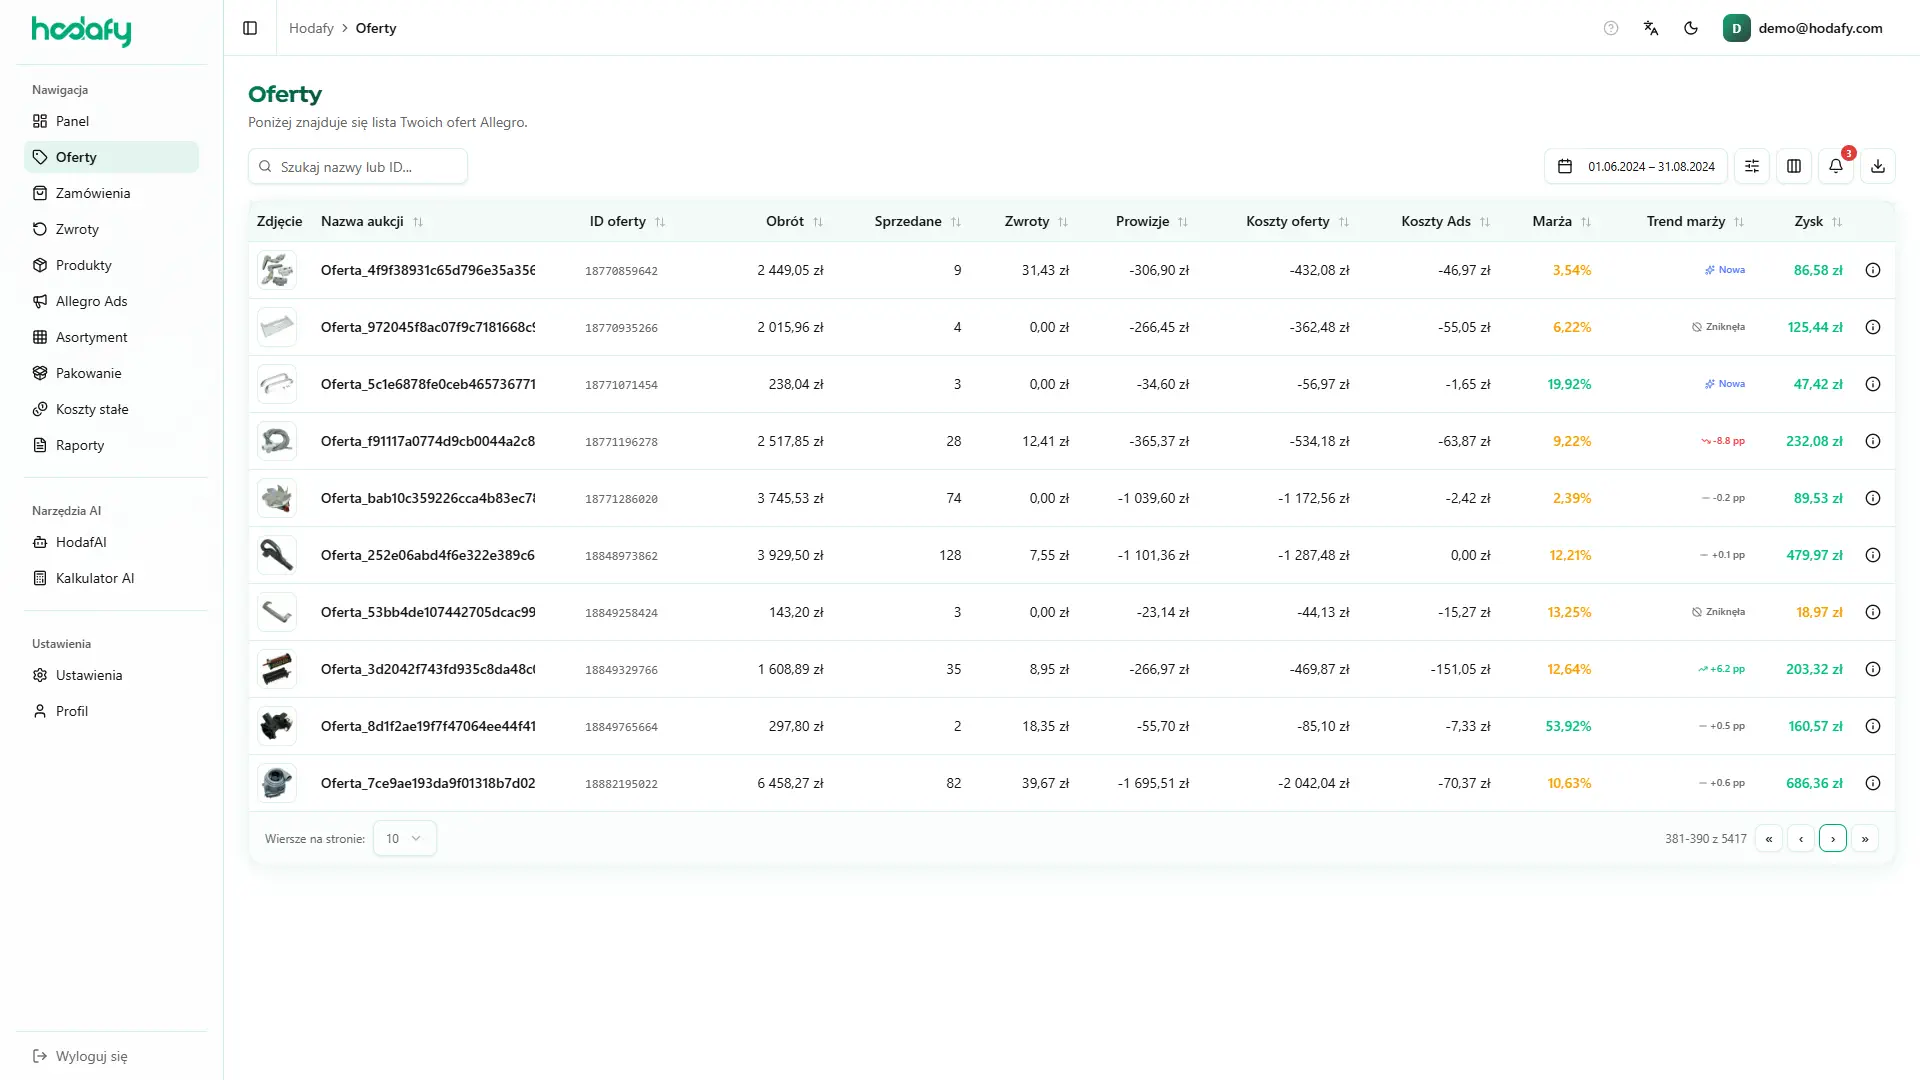Toggle the sidebar collapse icon
1920x1080 pixels.
pos(250,28)
